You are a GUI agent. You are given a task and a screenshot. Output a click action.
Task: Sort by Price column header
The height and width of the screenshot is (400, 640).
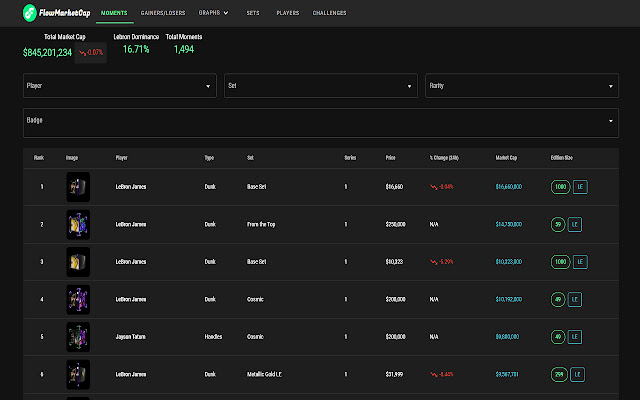pyautogui.click(x=391, y=158)
